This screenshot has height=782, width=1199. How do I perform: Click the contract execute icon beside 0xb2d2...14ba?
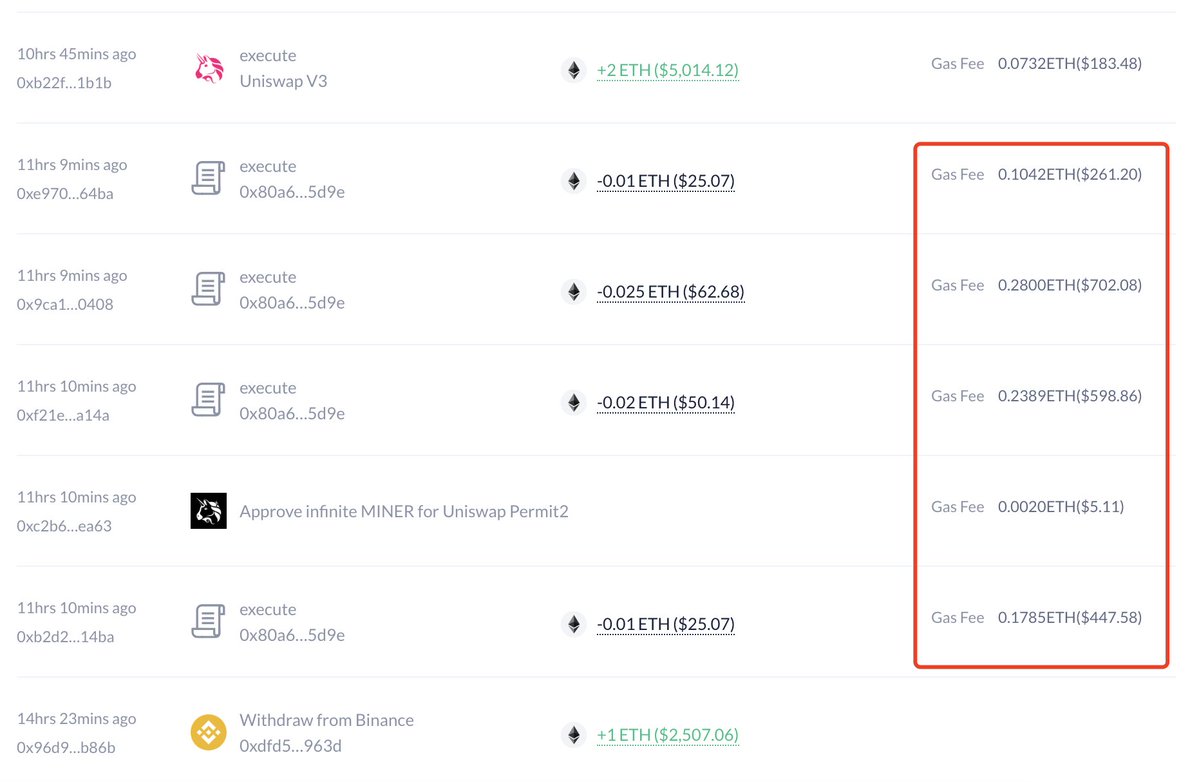(x=208, y=622)
